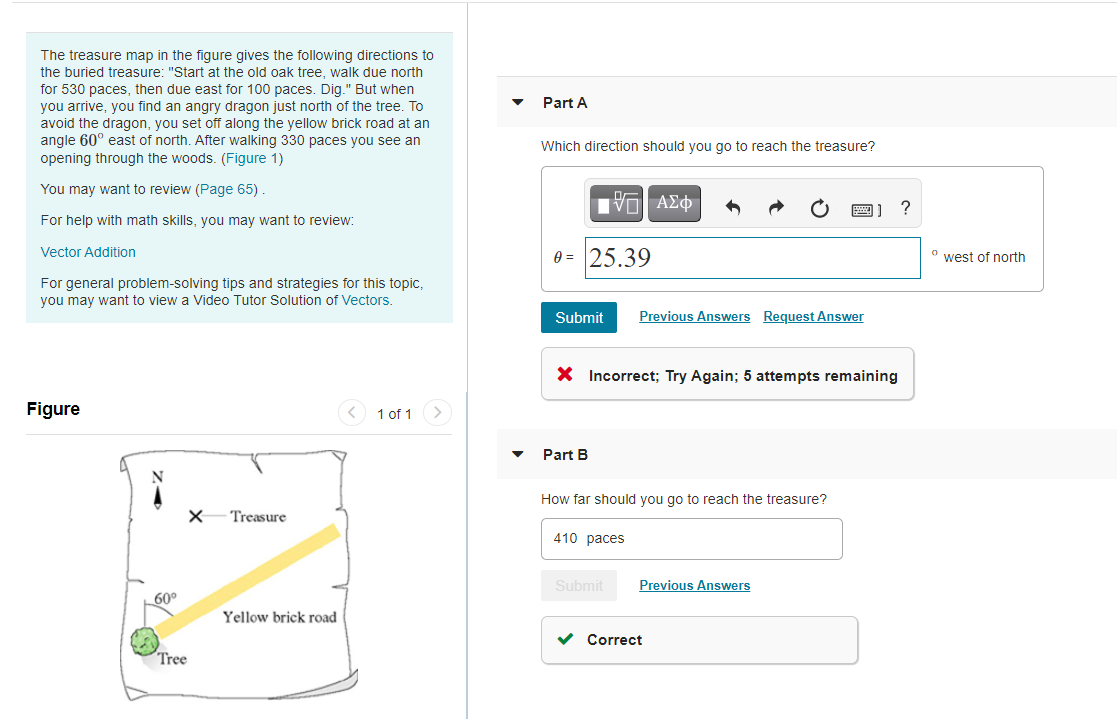Collapse the Part B section

coord(517,454)
